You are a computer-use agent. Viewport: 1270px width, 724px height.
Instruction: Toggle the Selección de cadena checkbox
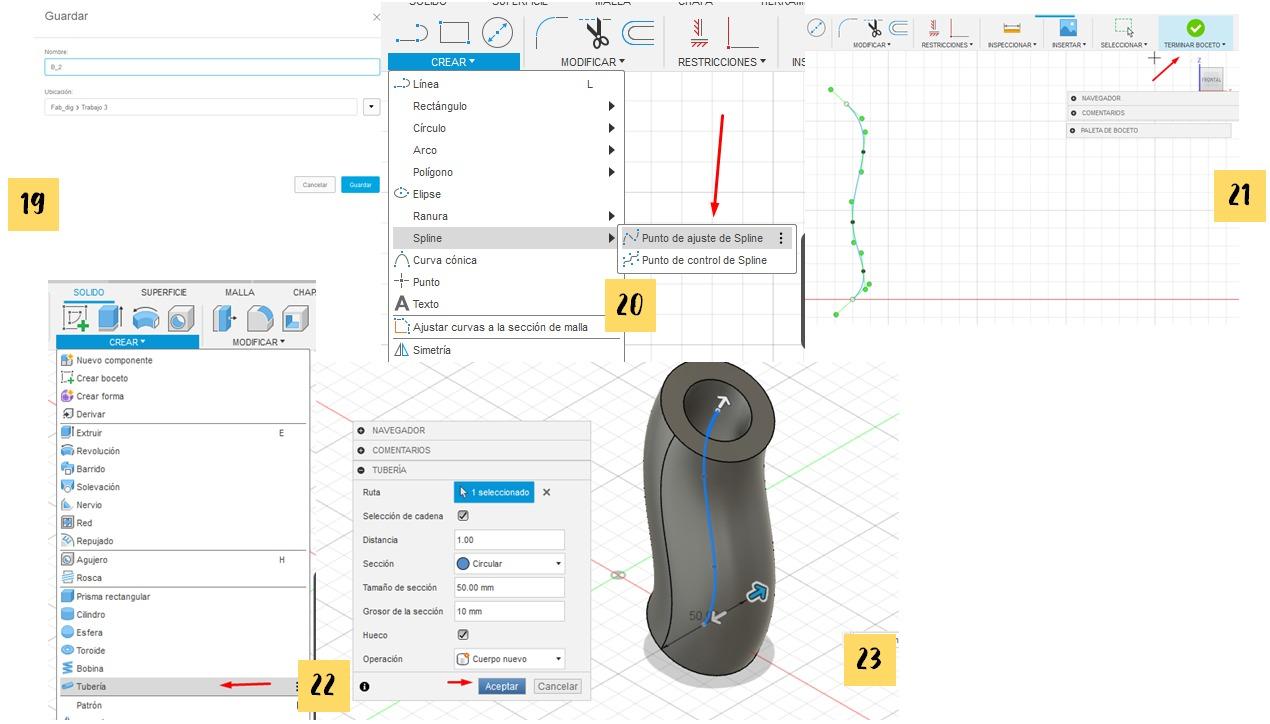coord(463,516)
